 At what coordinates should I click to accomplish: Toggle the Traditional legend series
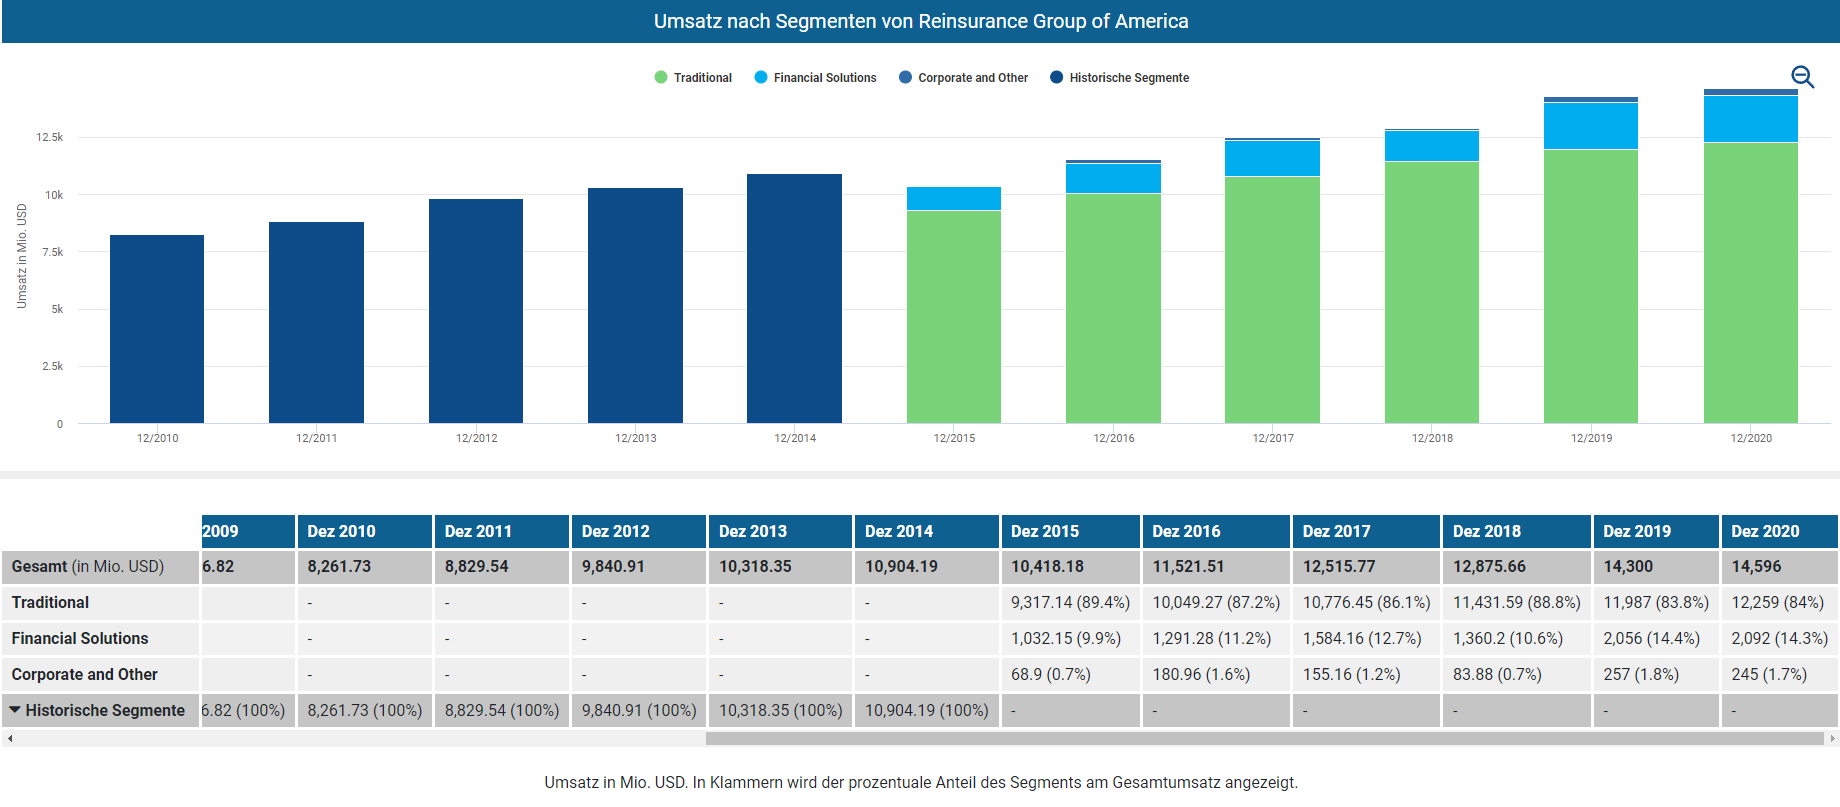[x=692, y=78]
